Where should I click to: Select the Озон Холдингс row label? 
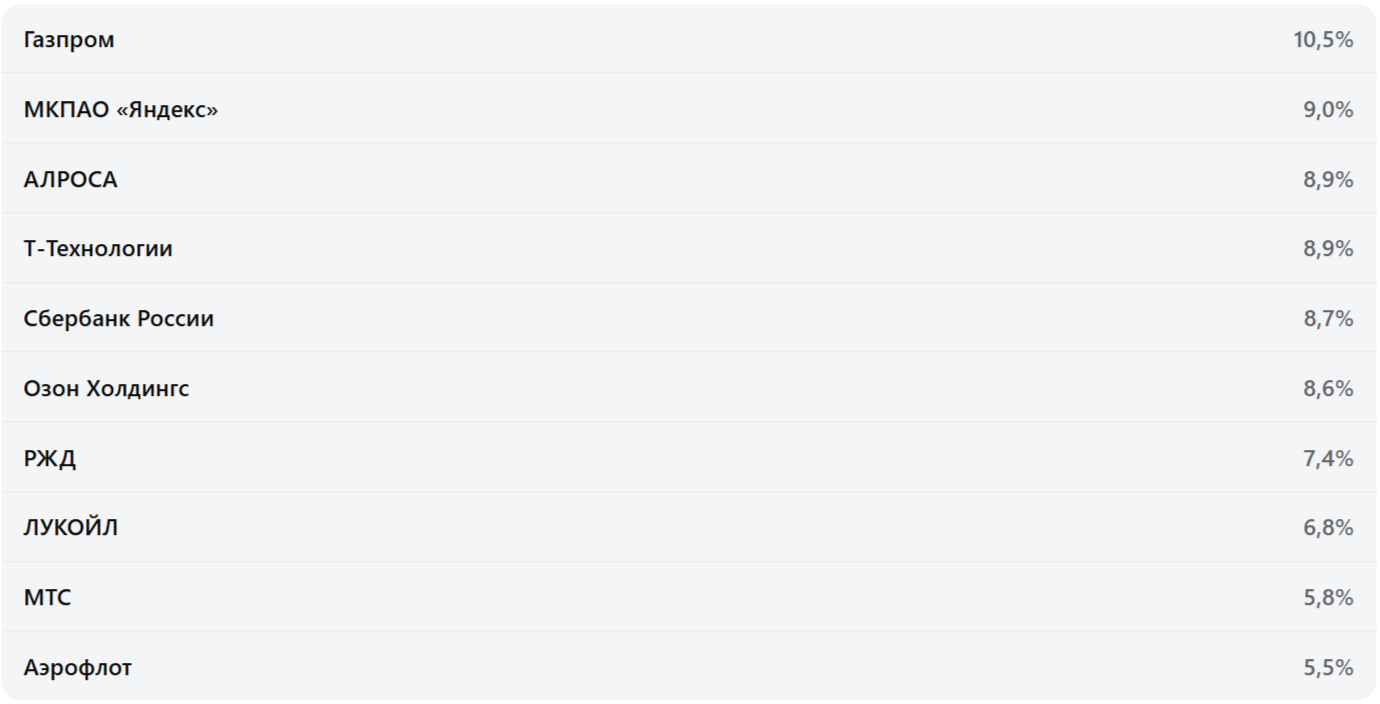pos(106,389)
